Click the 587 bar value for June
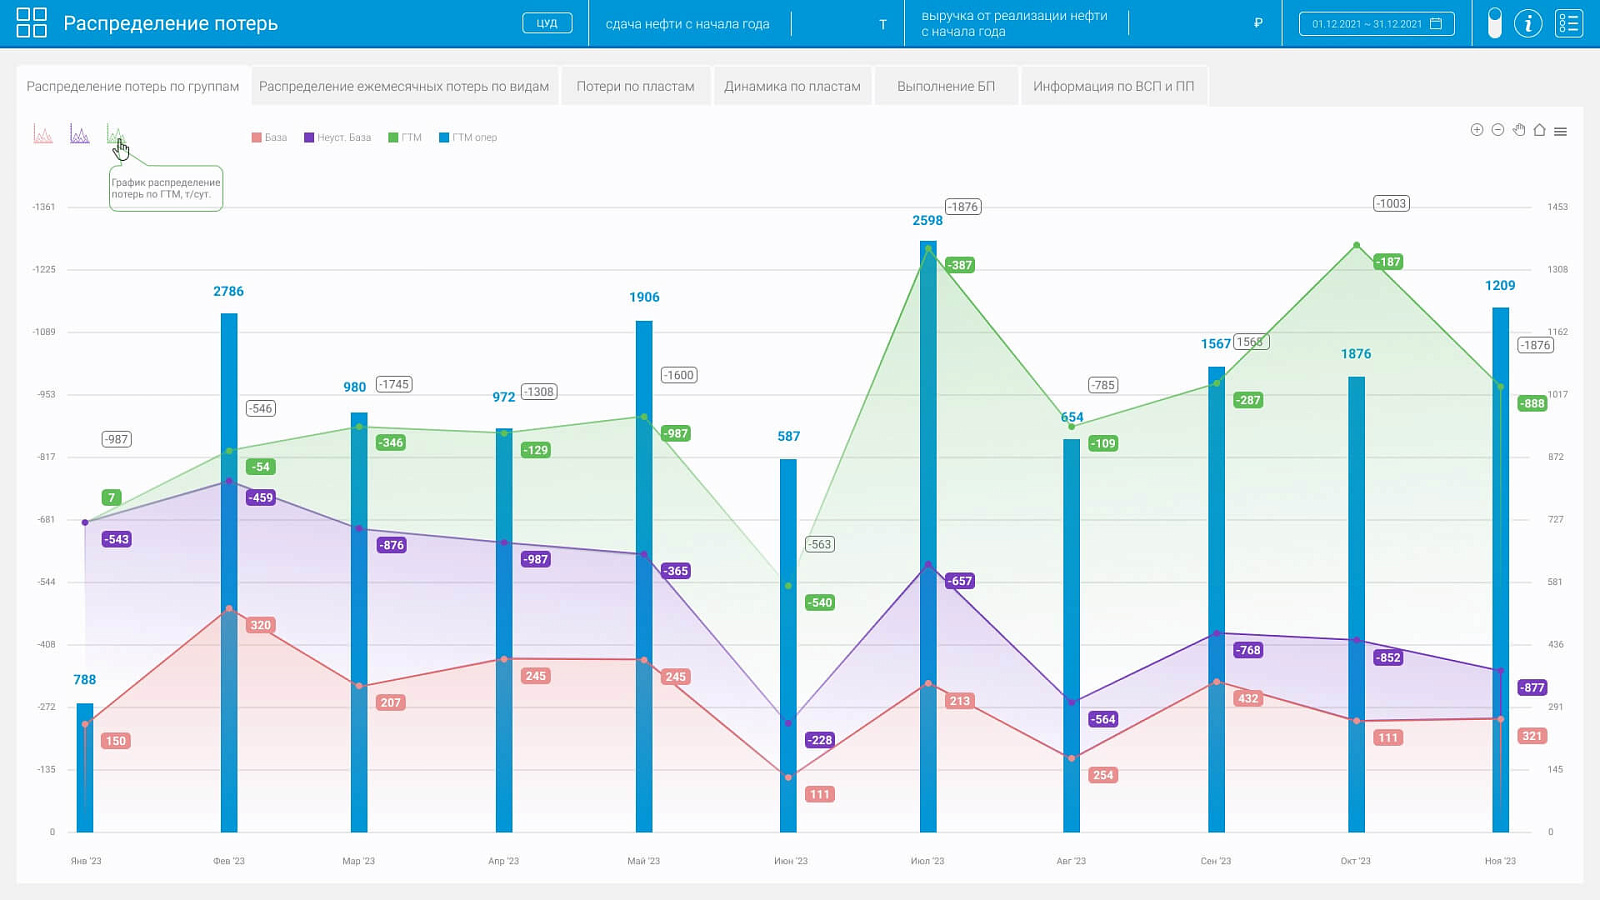Viewport: 1600px width, 900px height. point(789,436)
